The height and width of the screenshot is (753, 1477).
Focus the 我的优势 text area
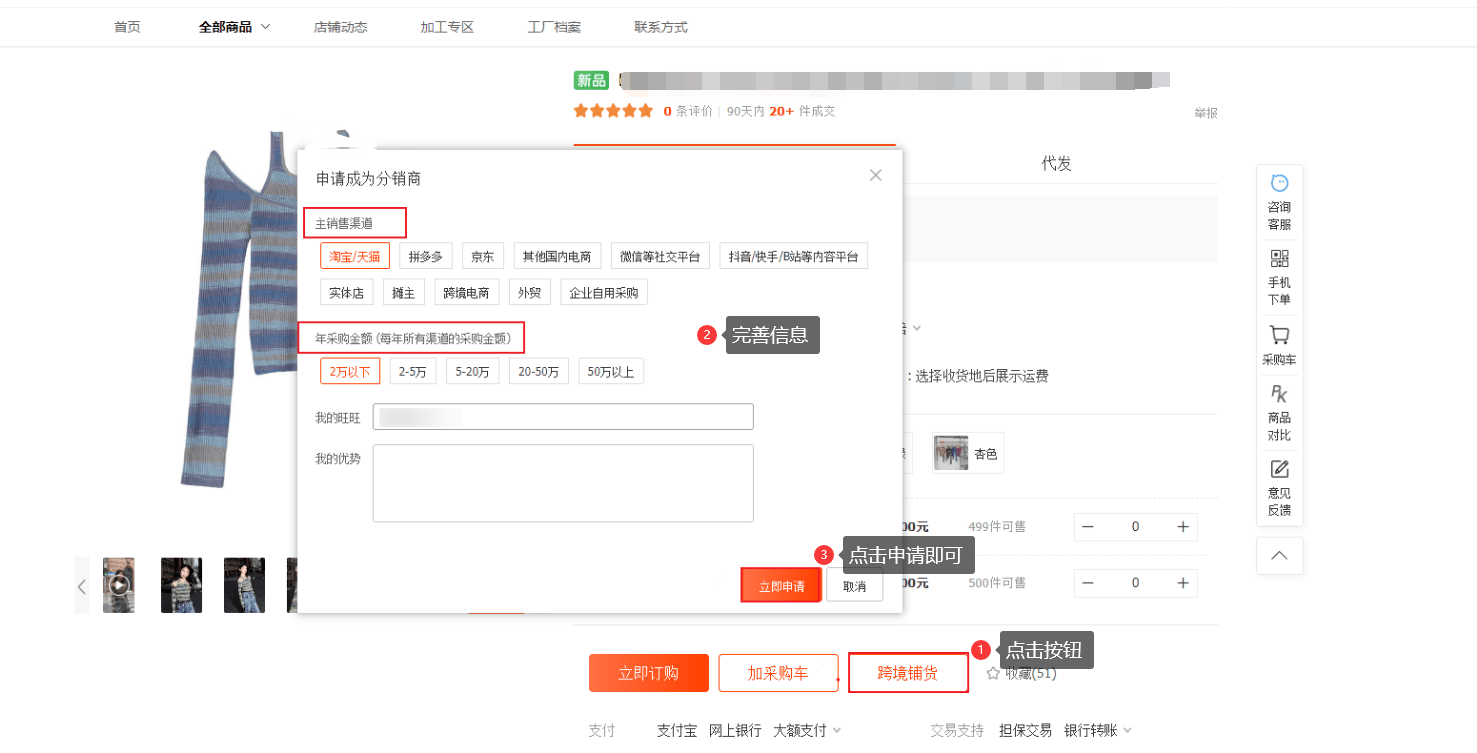coord(563,483)
